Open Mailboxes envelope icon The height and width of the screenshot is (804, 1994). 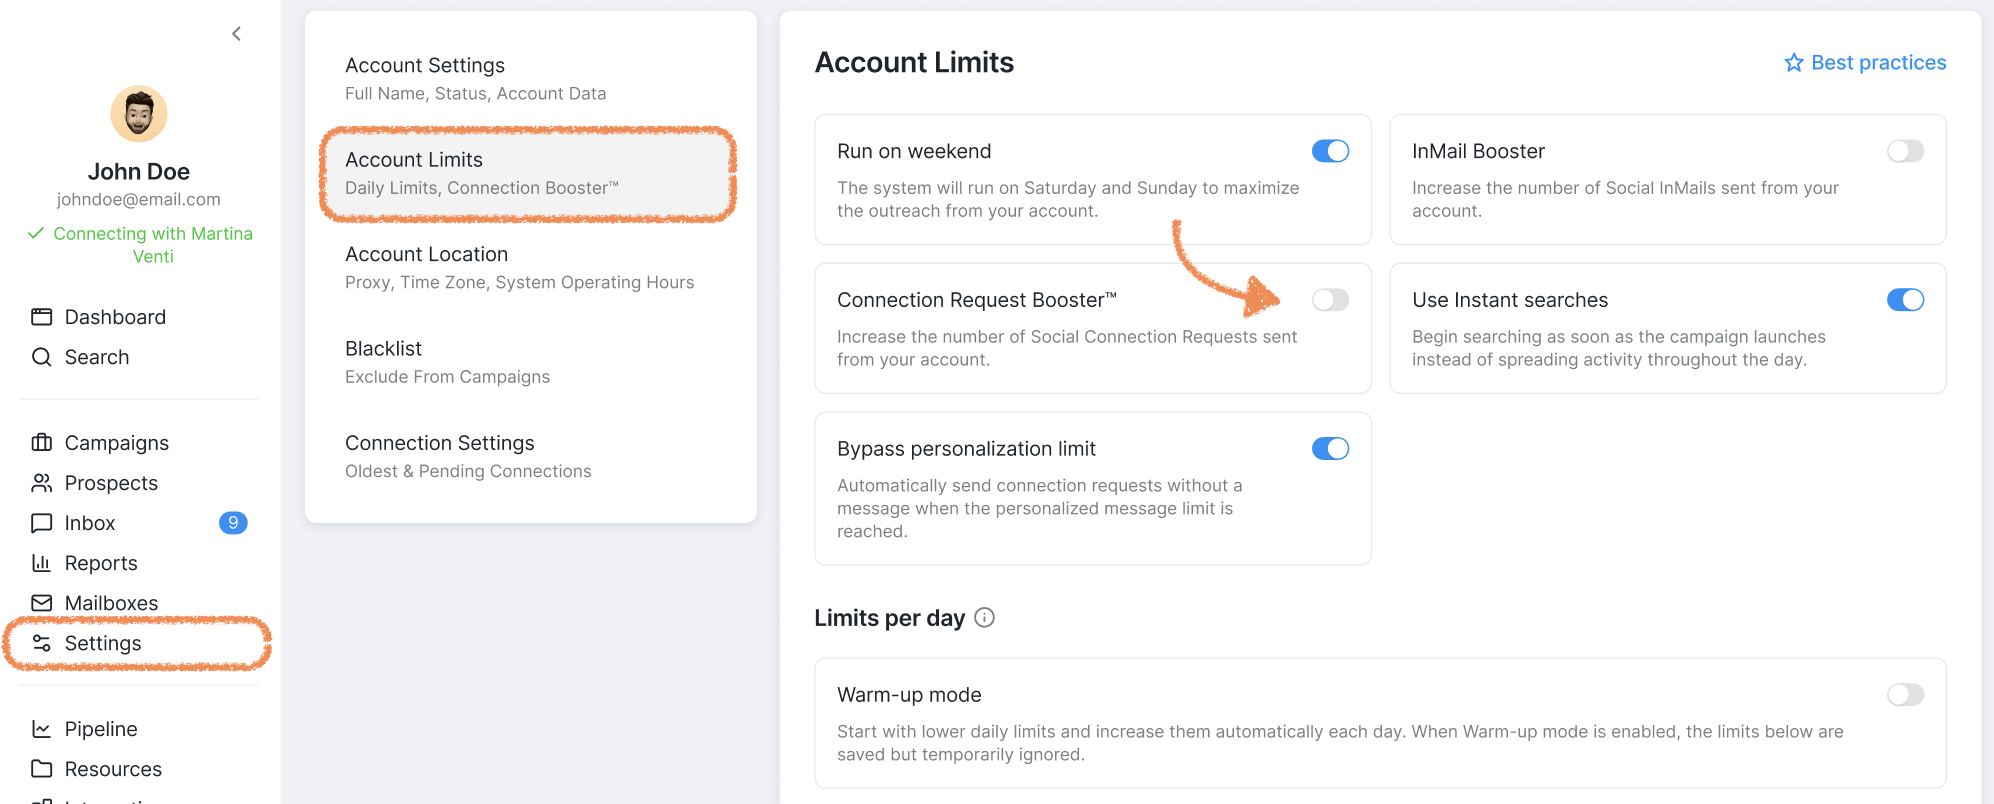[41, 603]
